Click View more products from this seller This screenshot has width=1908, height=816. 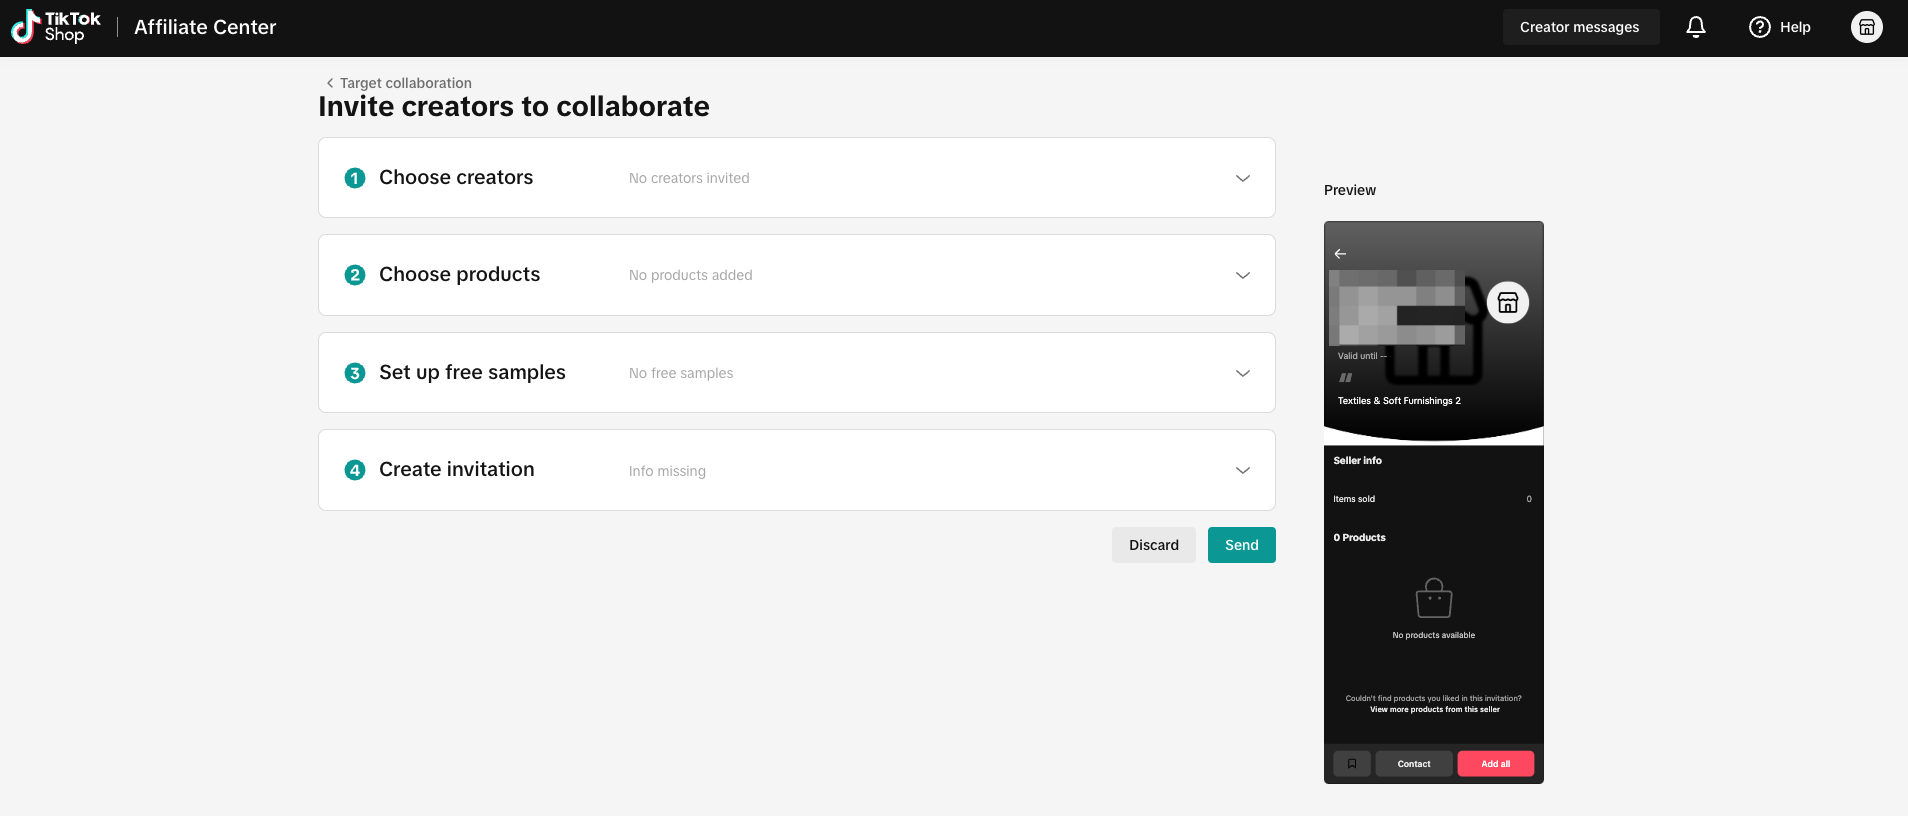coord(1434,710)
